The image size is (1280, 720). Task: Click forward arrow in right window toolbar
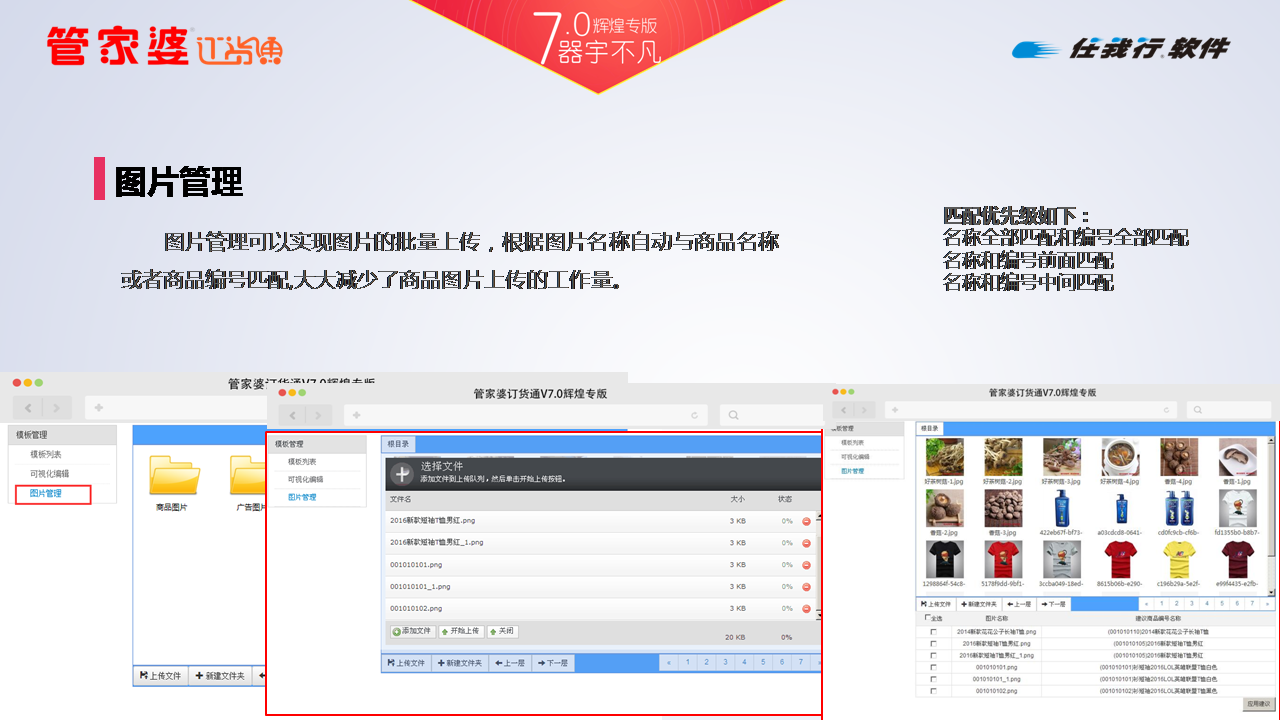click(x=866, y=410)
